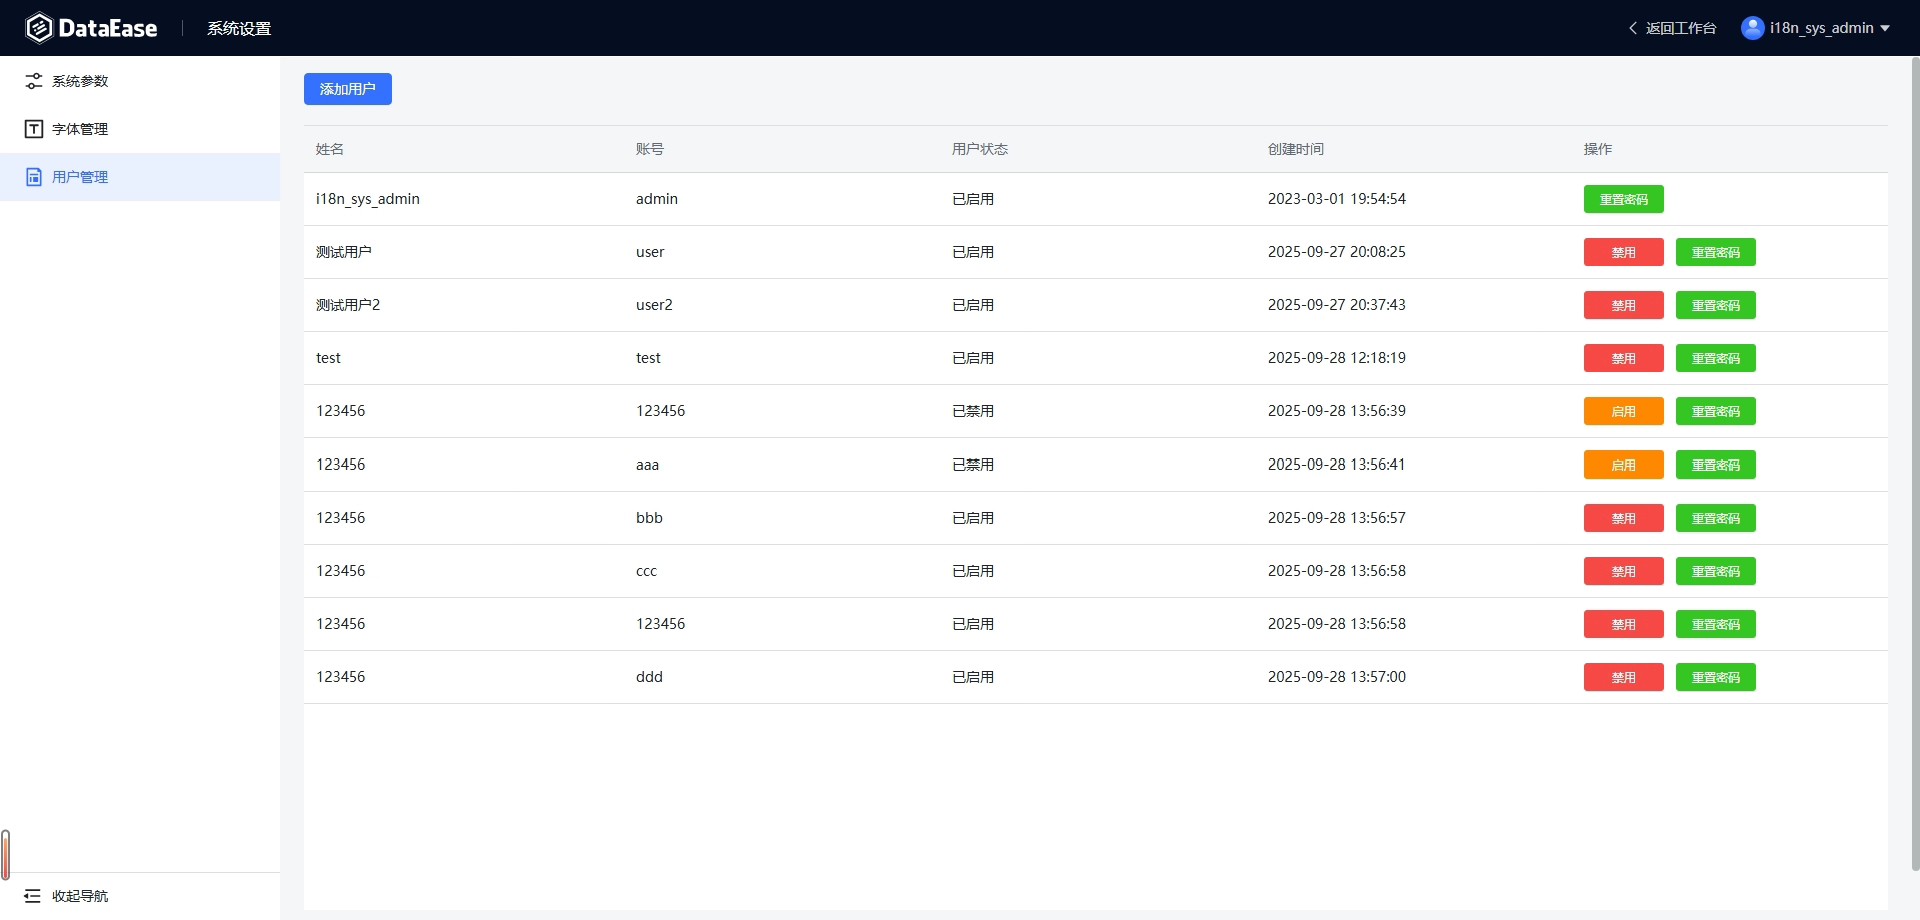The width and height of the screenshot is (1920, 920).
Task: Click the date 2023-03-01 19:54:54
Action: tap(1337, 199)
